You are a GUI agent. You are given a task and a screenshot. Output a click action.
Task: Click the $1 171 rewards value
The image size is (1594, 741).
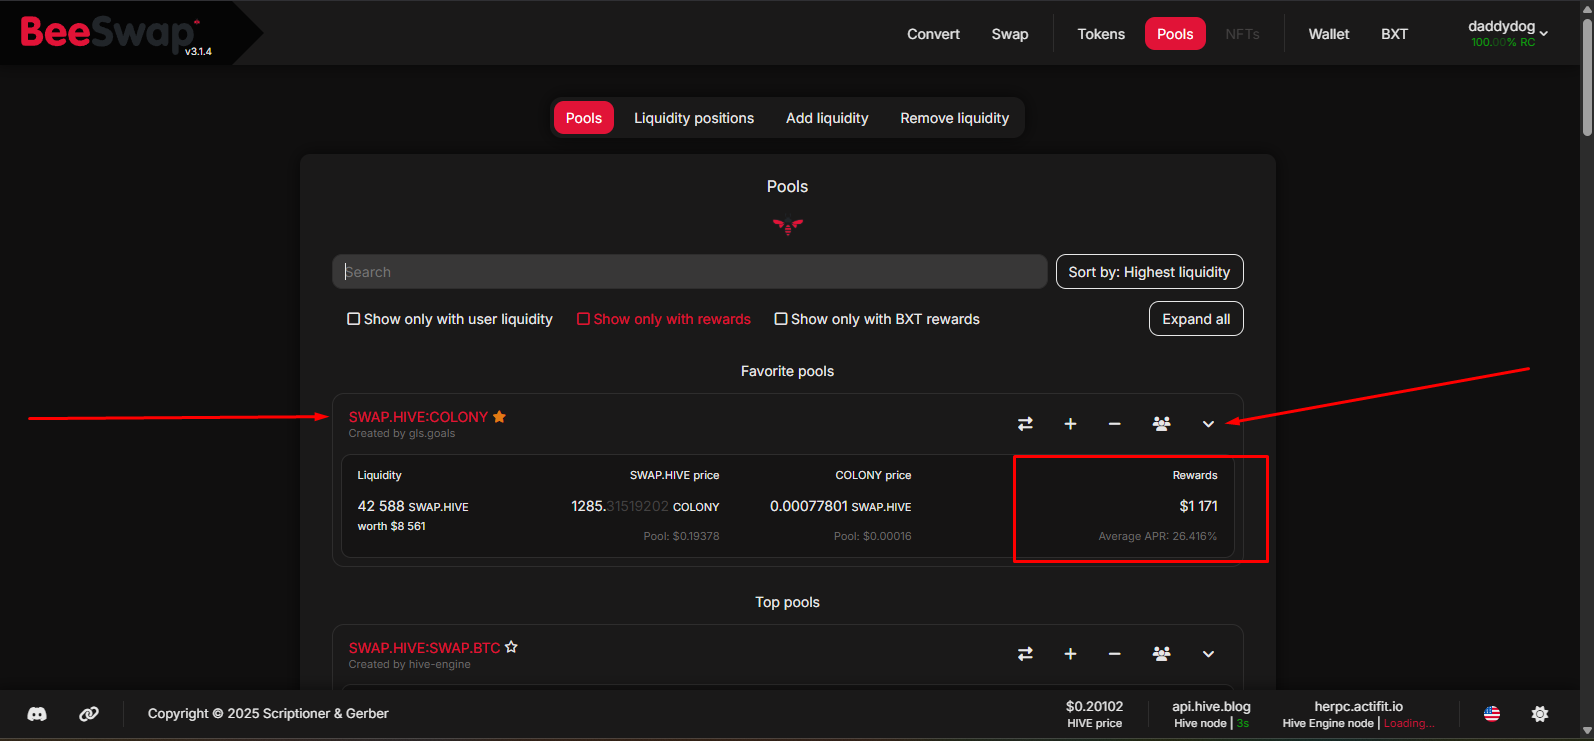[1198, 506]
